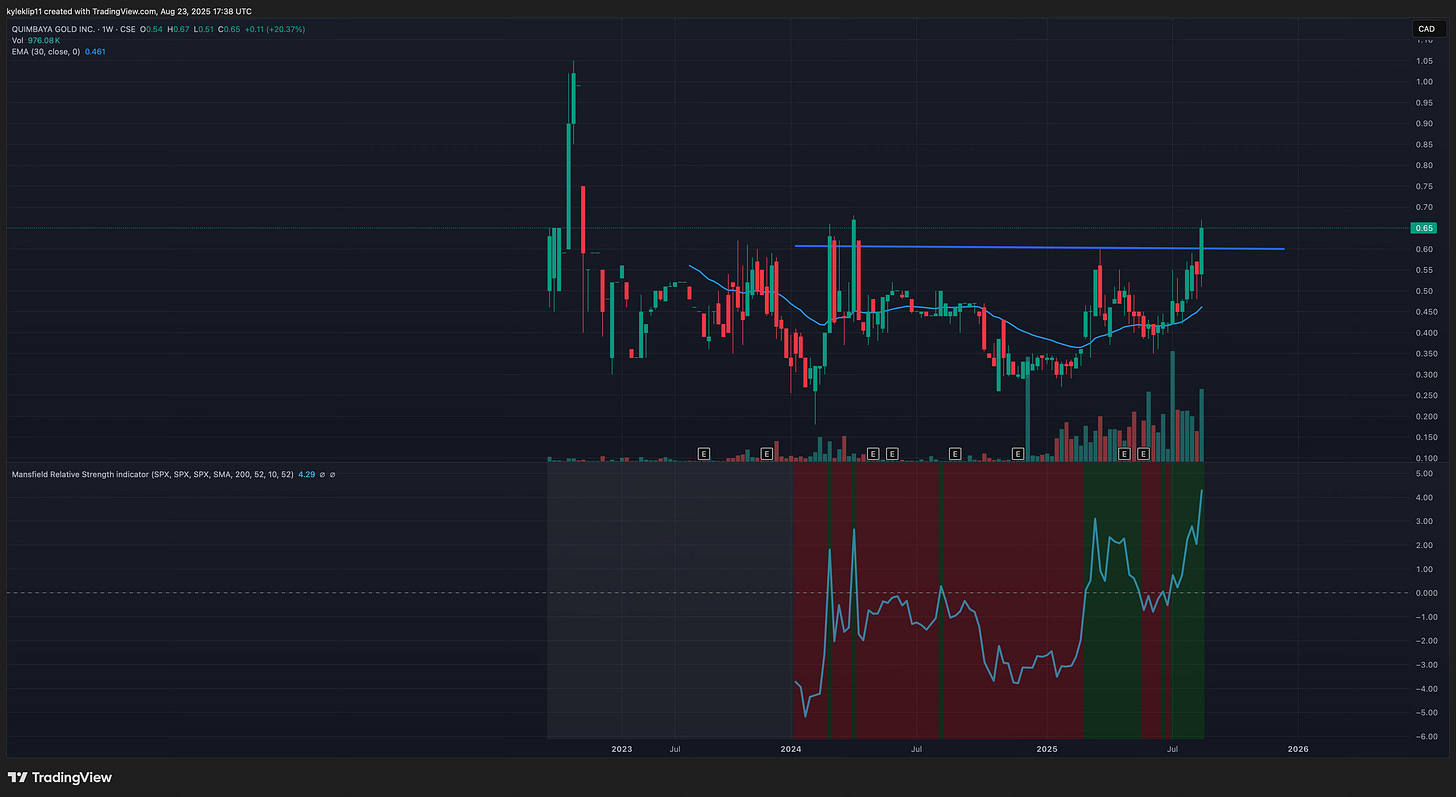Click the L0.51 low value in legend
The height and width of the screenshot is (797, 1456).
pos(205,29)
